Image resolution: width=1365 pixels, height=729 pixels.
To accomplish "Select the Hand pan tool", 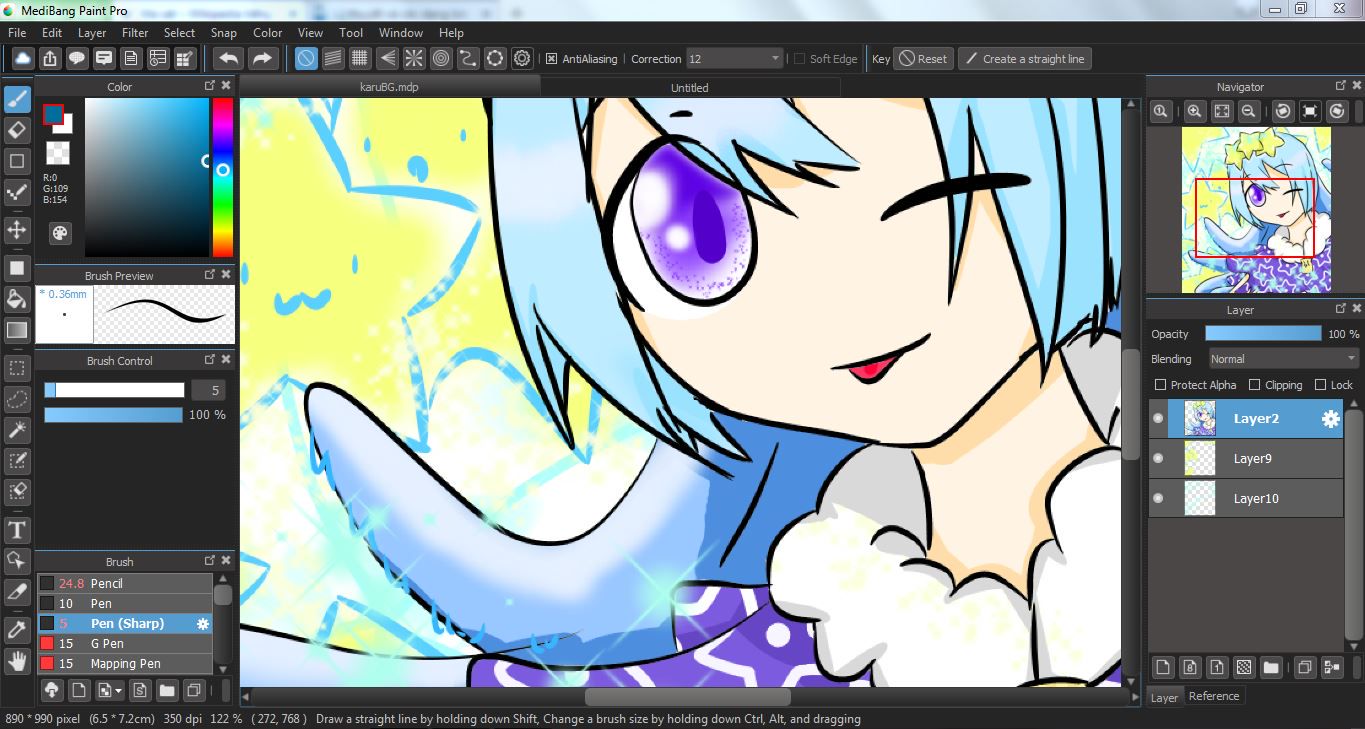I will tap(17, 660).
